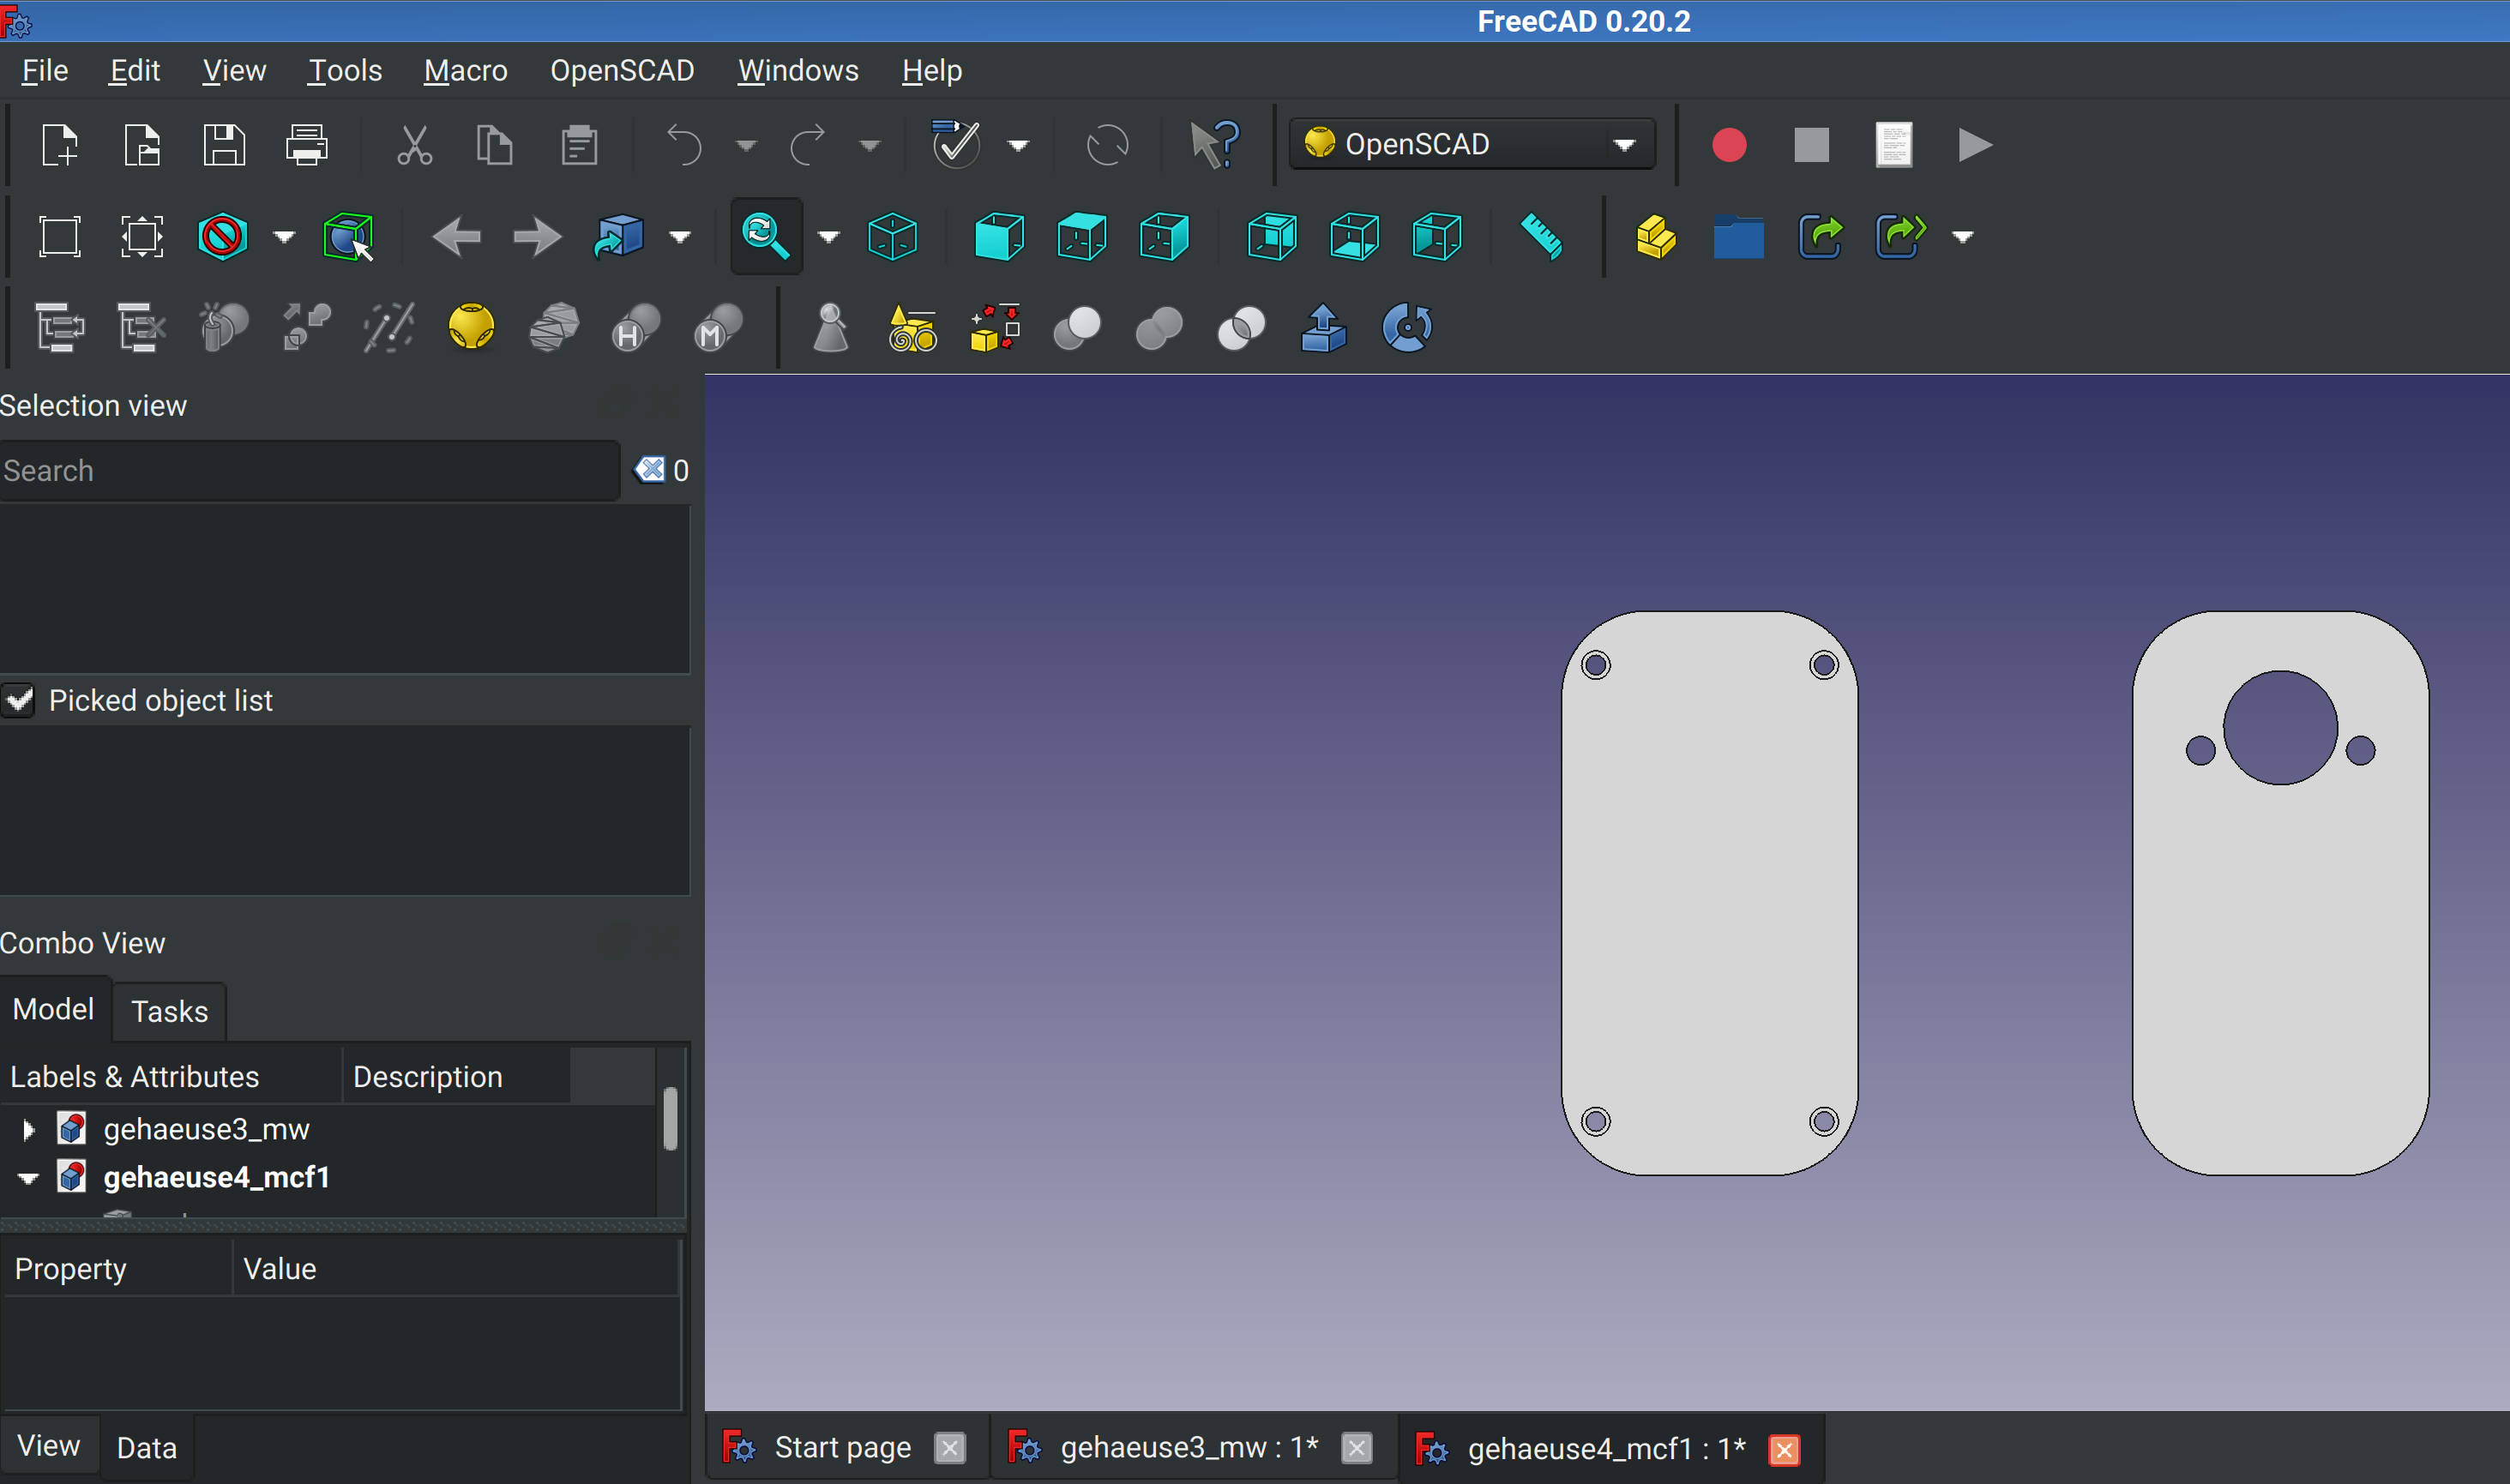The height and width of the screenshot is (1484, 2510).
Task: Save the active document icon
Action: tap(224, 145)
